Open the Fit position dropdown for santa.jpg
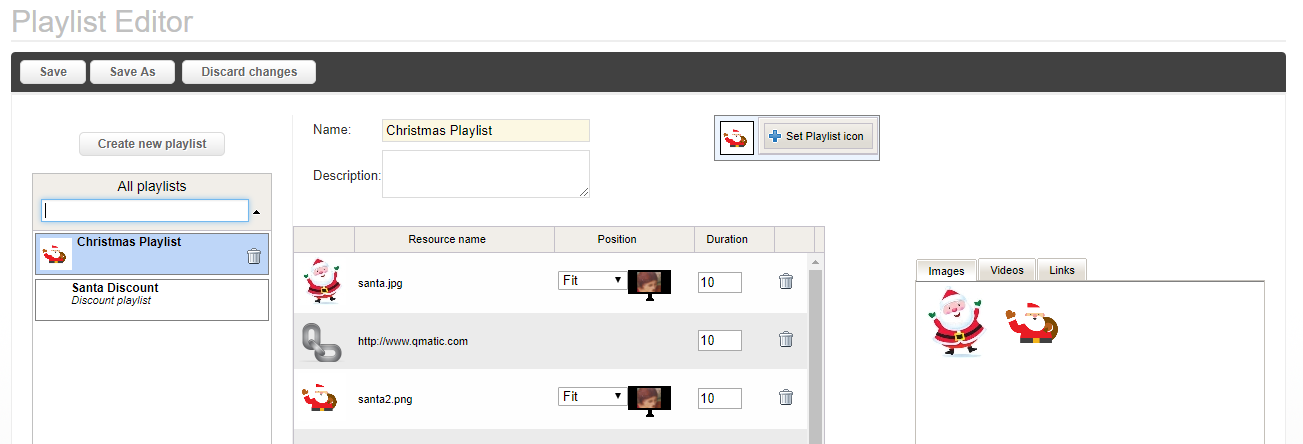Screen dimensions: 1303x444 click(591, 281)
